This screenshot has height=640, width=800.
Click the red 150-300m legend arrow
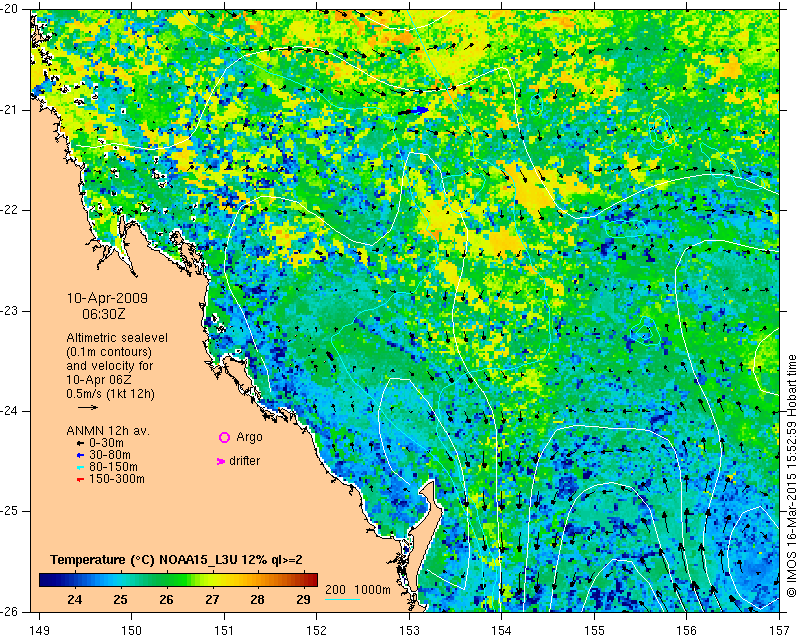click(80, 480)
